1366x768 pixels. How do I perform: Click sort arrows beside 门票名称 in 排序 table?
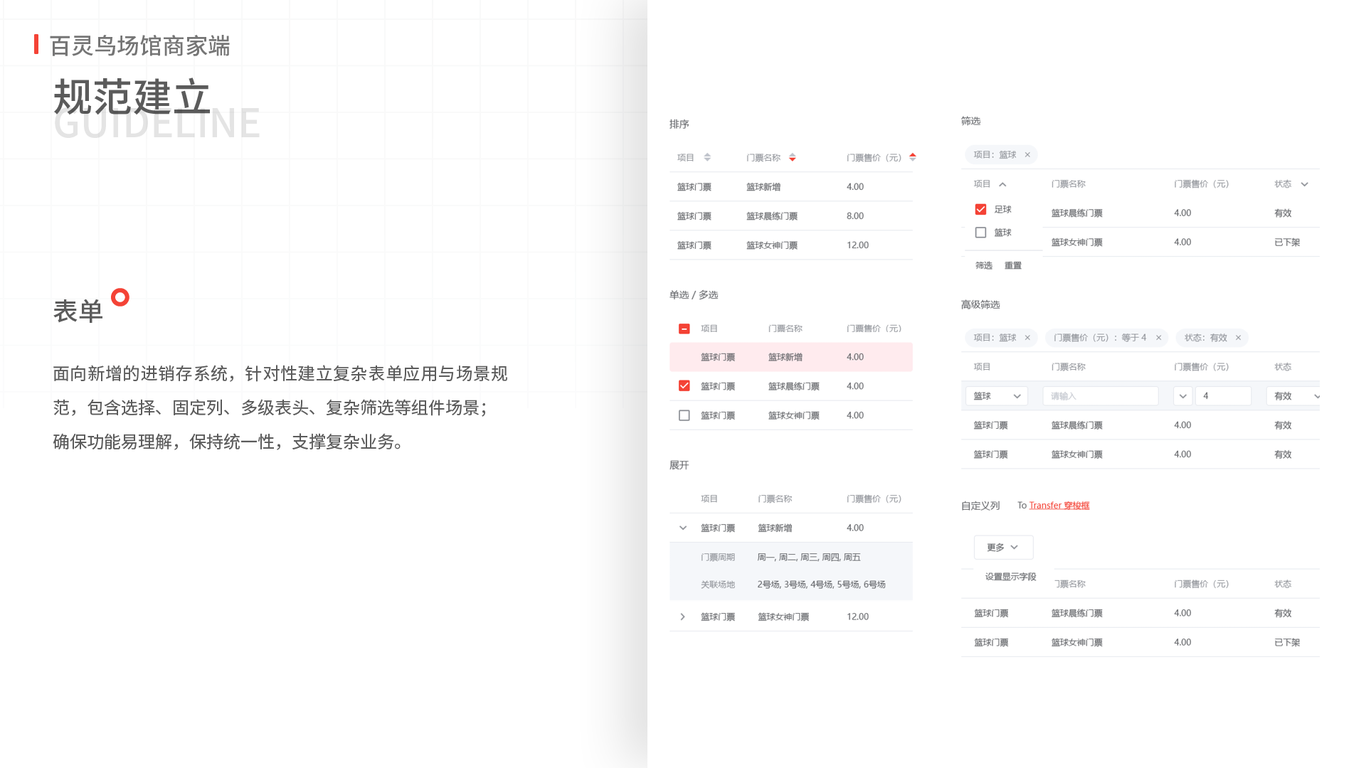point(792,158)
